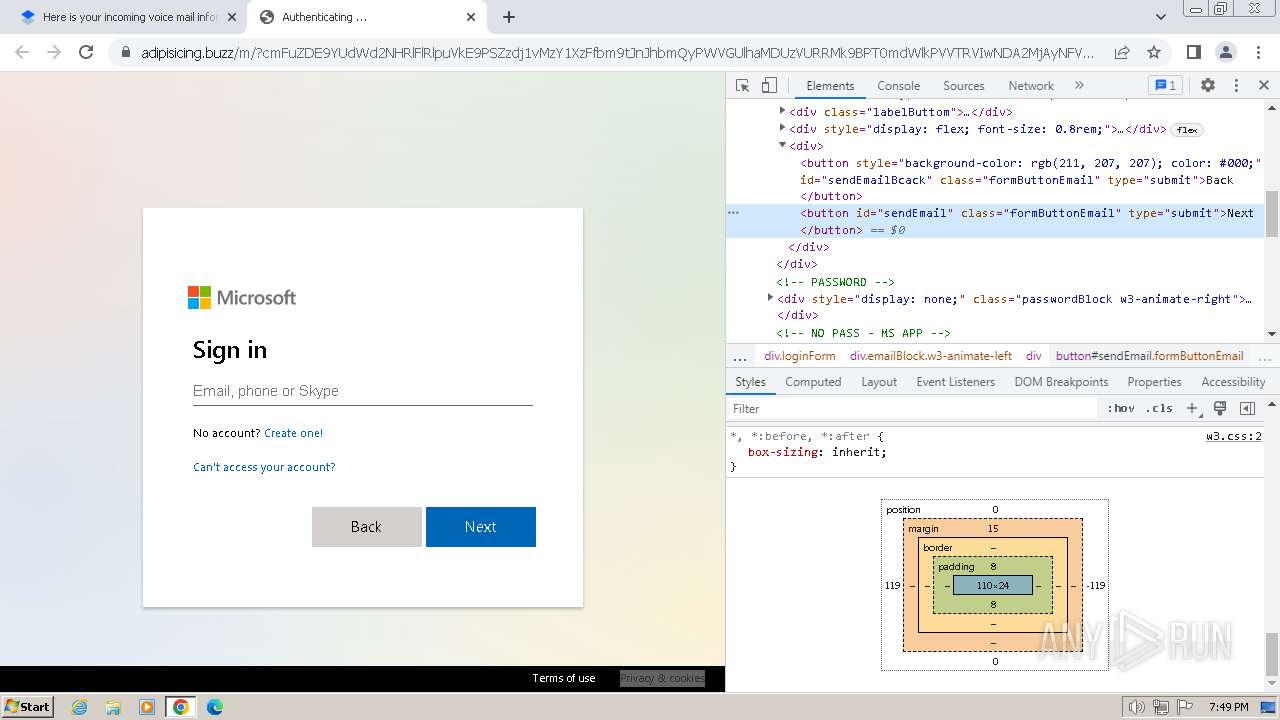Show more DevTools tabs via chevron
This screenshot has height=720, width=1280.
pos(1079,86)
